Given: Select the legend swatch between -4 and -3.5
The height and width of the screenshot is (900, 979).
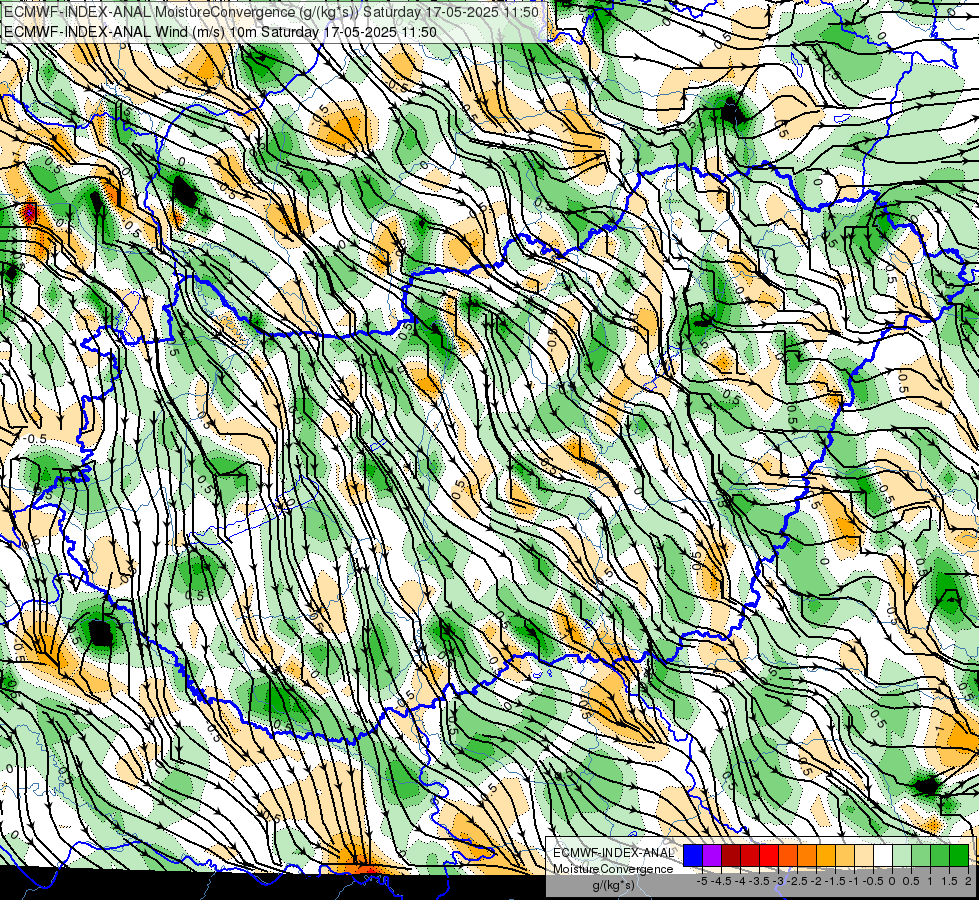Looking at the screenshot, I should coord(750,856).
